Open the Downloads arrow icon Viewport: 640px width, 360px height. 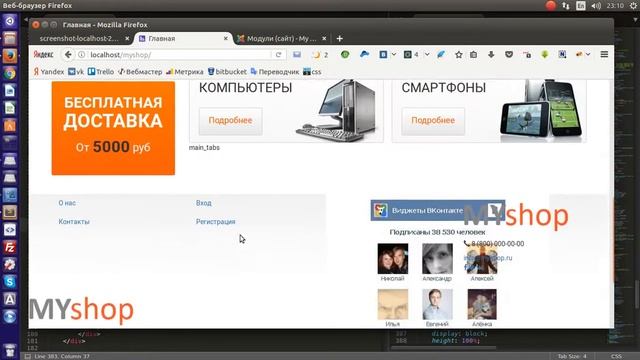491,54
